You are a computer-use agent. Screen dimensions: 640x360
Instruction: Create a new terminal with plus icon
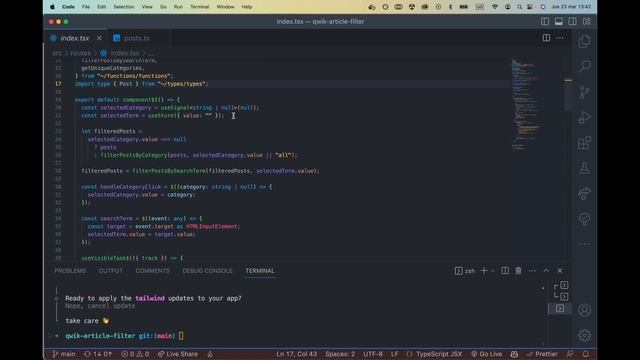(484, 271)
